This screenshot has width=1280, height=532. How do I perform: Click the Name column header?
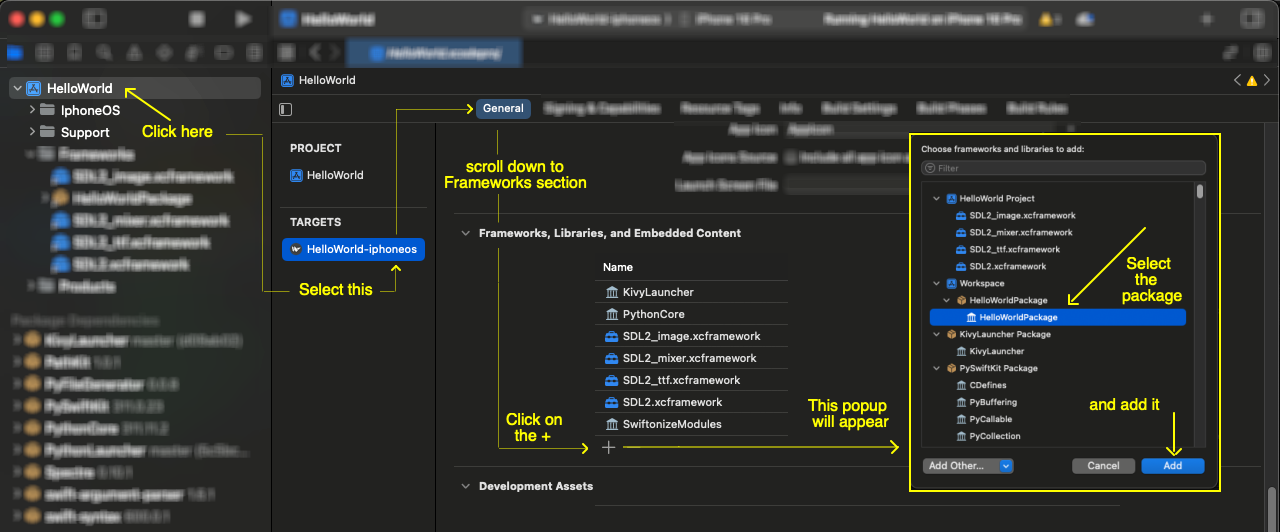[618, 267]
